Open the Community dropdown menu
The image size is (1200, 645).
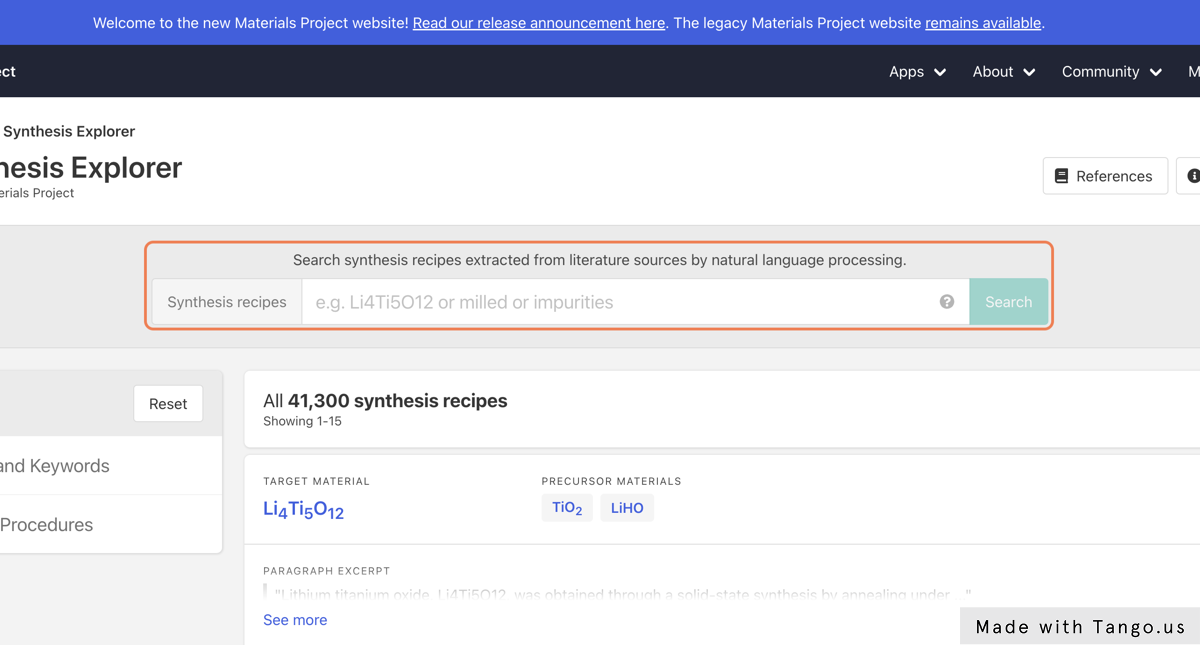[1111, 71]
